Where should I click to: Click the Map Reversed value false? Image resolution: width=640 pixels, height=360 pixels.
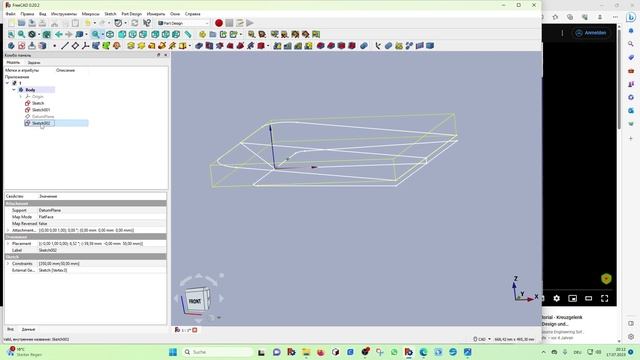coord(102,224)
